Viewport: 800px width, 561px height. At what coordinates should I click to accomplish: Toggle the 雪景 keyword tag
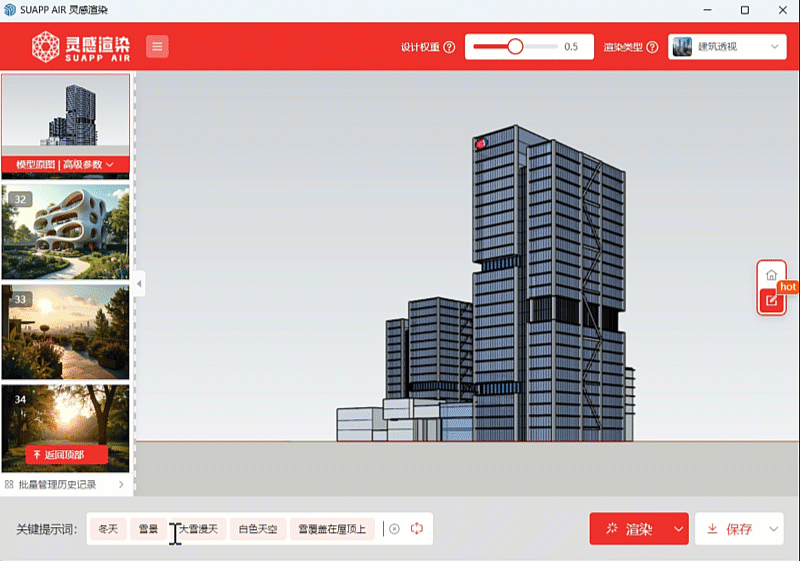point(148,529)
